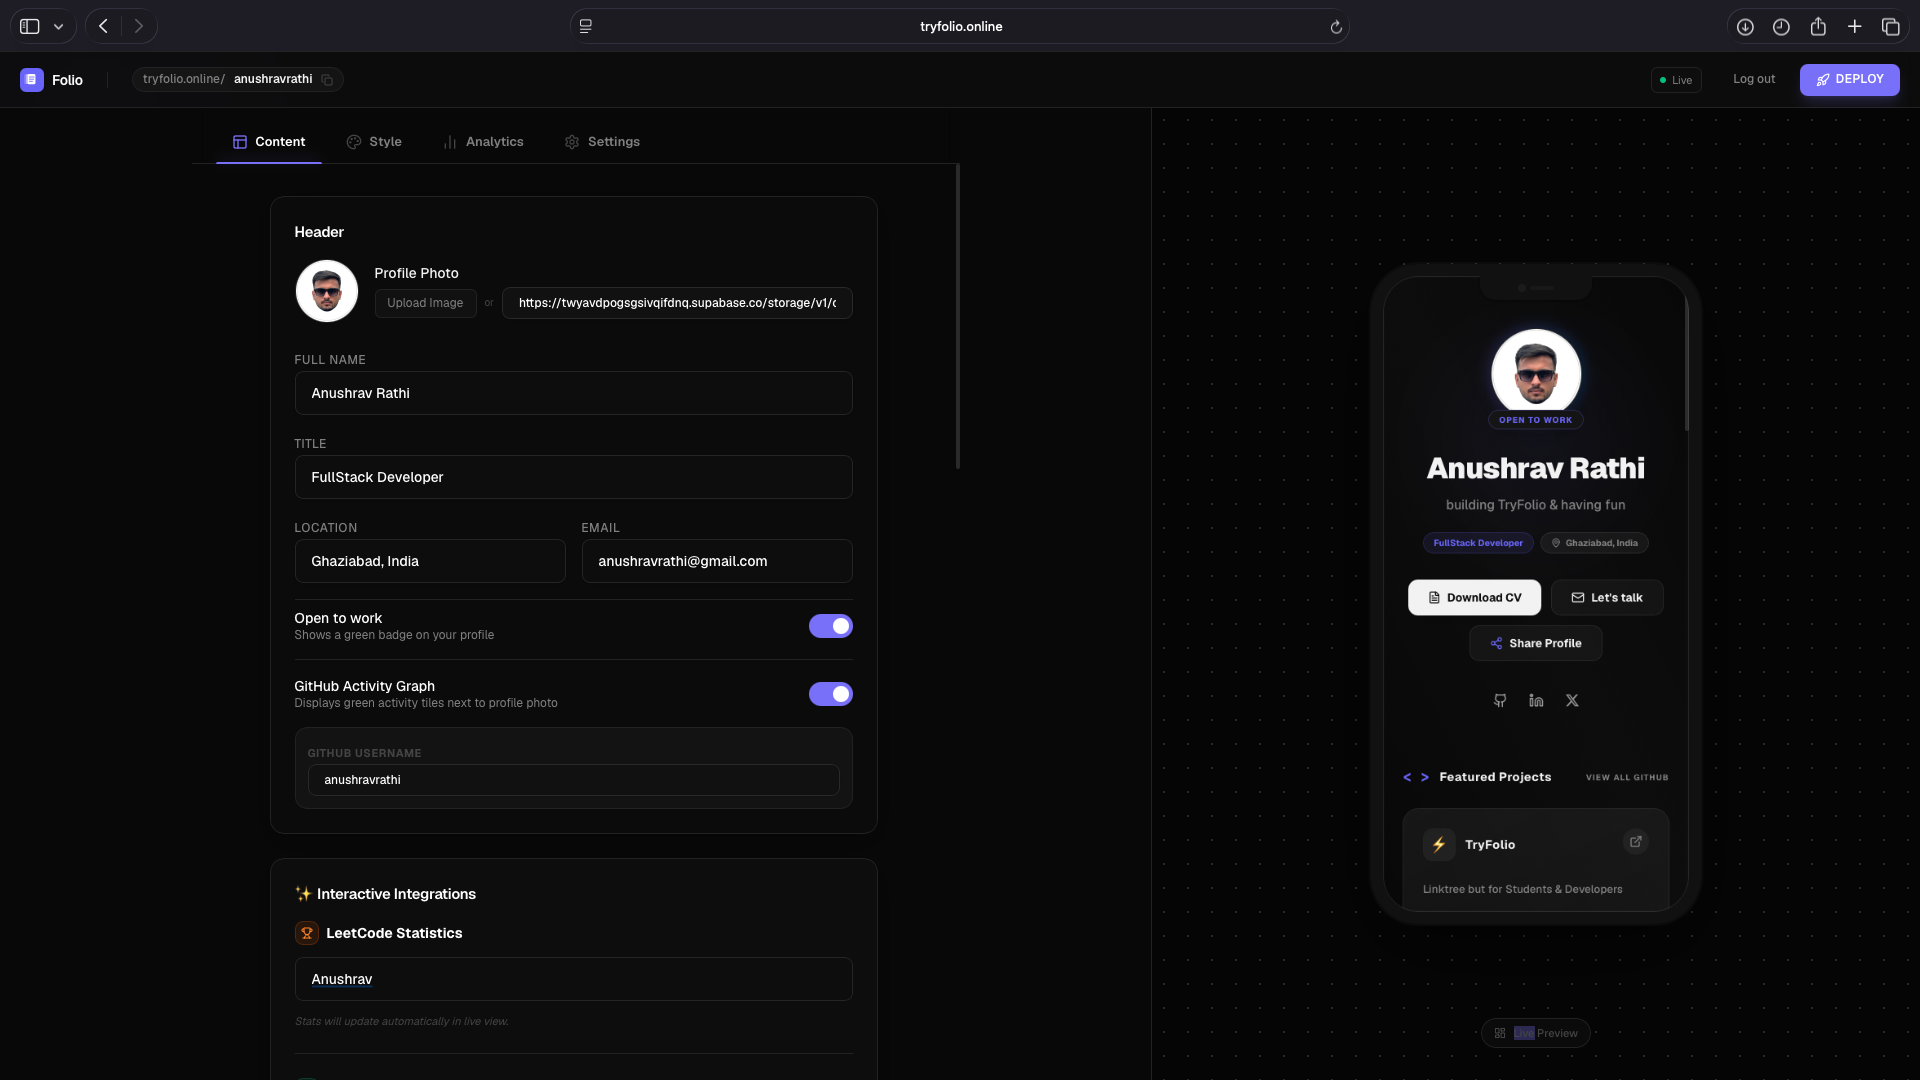Open the sidebar dropdown chevron
Screen dimensions: 1920x1080
[x=59, y=27]
